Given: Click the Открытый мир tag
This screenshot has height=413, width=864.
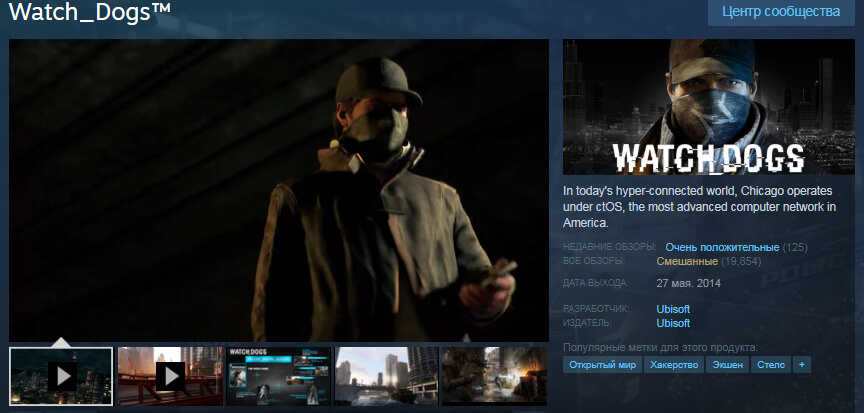Looking at the screenshot, I should coord(602,365).
